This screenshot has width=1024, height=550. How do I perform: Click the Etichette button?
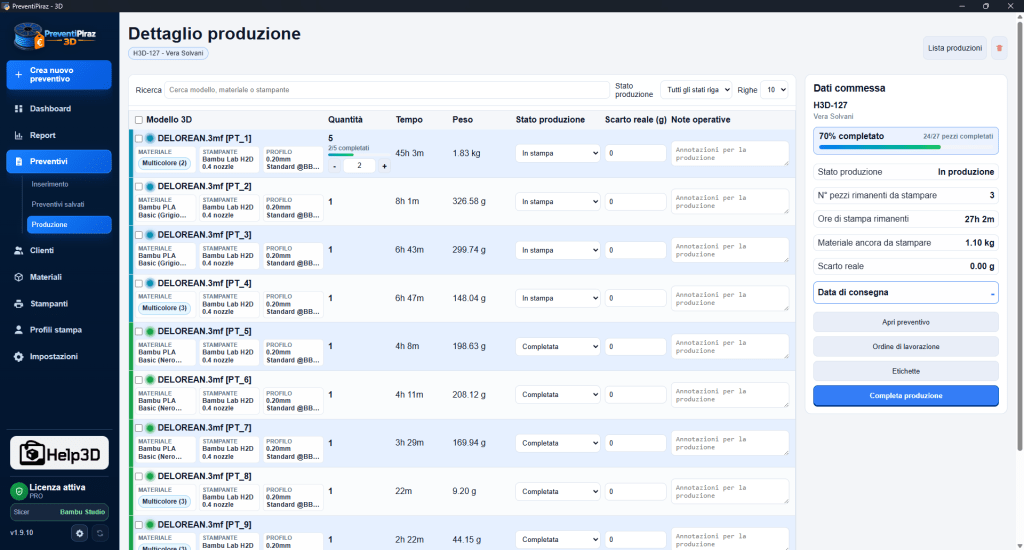pos(906,371)
